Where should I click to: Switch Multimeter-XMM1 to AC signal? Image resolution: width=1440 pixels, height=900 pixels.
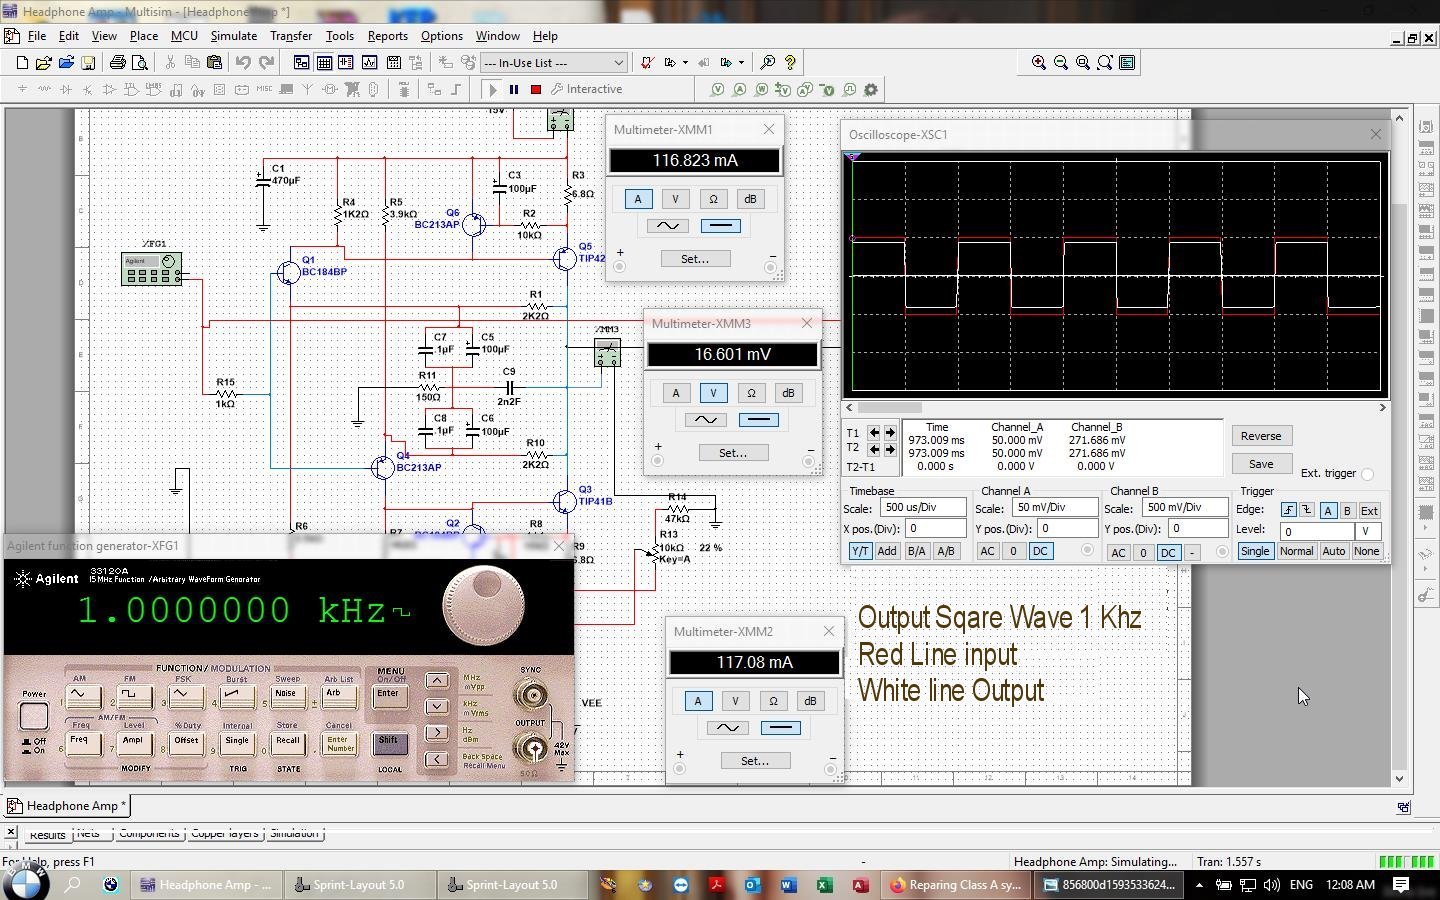point(668,226)
